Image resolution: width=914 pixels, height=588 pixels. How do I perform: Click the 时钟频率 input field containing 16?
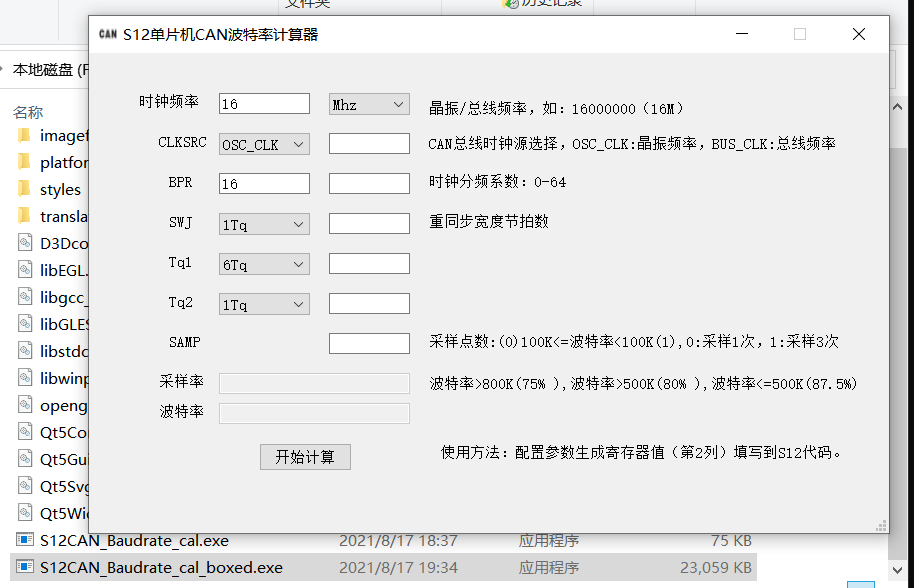tap(264, 104)
